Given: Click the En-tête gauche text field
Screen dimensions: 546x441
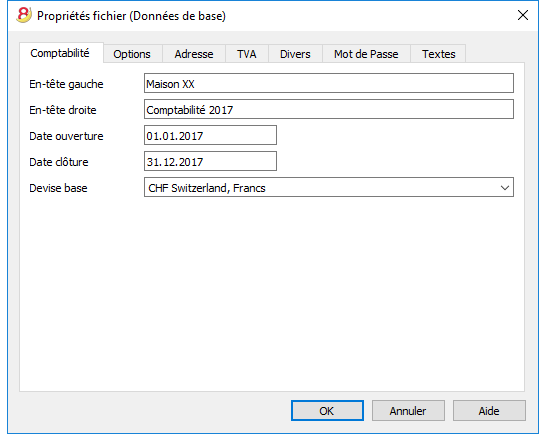Looking at the screenshot, I should click(329, 83).
